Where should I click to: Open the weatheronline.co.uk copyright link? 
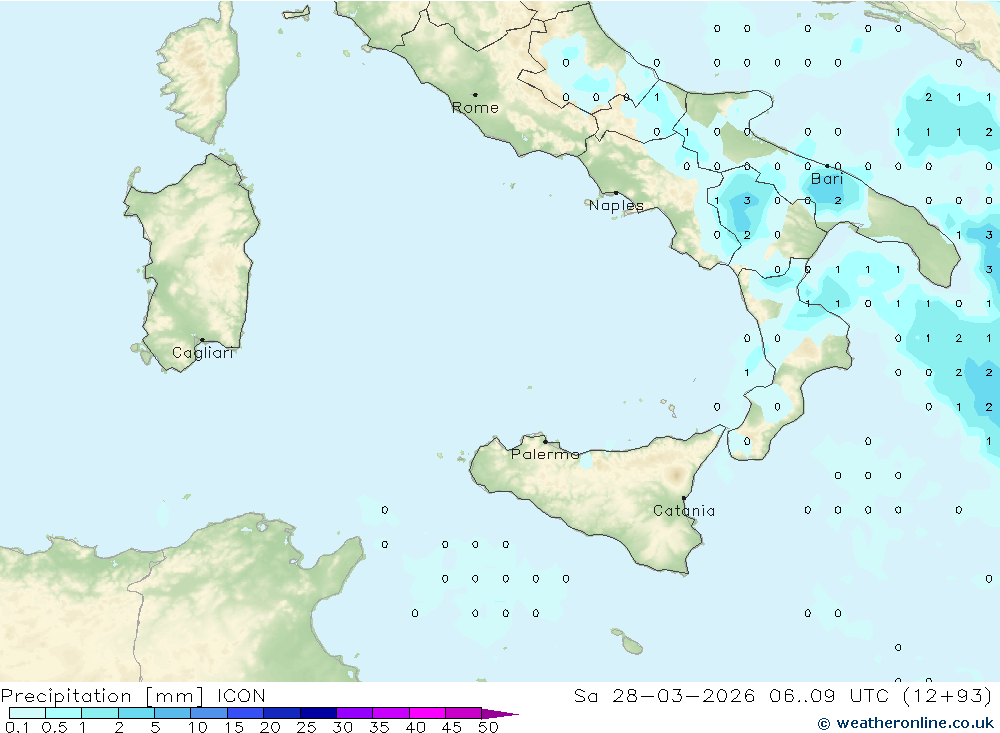906,723
